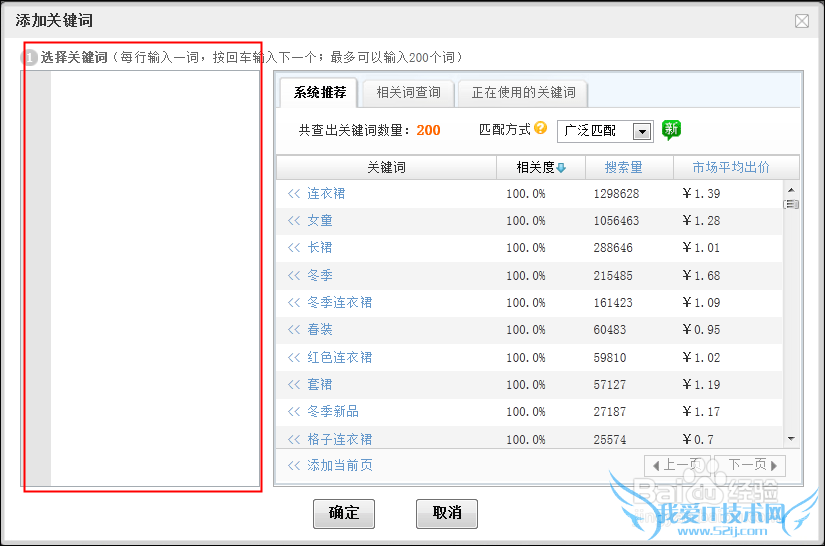This screenshot has height=546, width=825.
Task: Click the keyword list scrollbar thumb
Action: coord(791,204)
